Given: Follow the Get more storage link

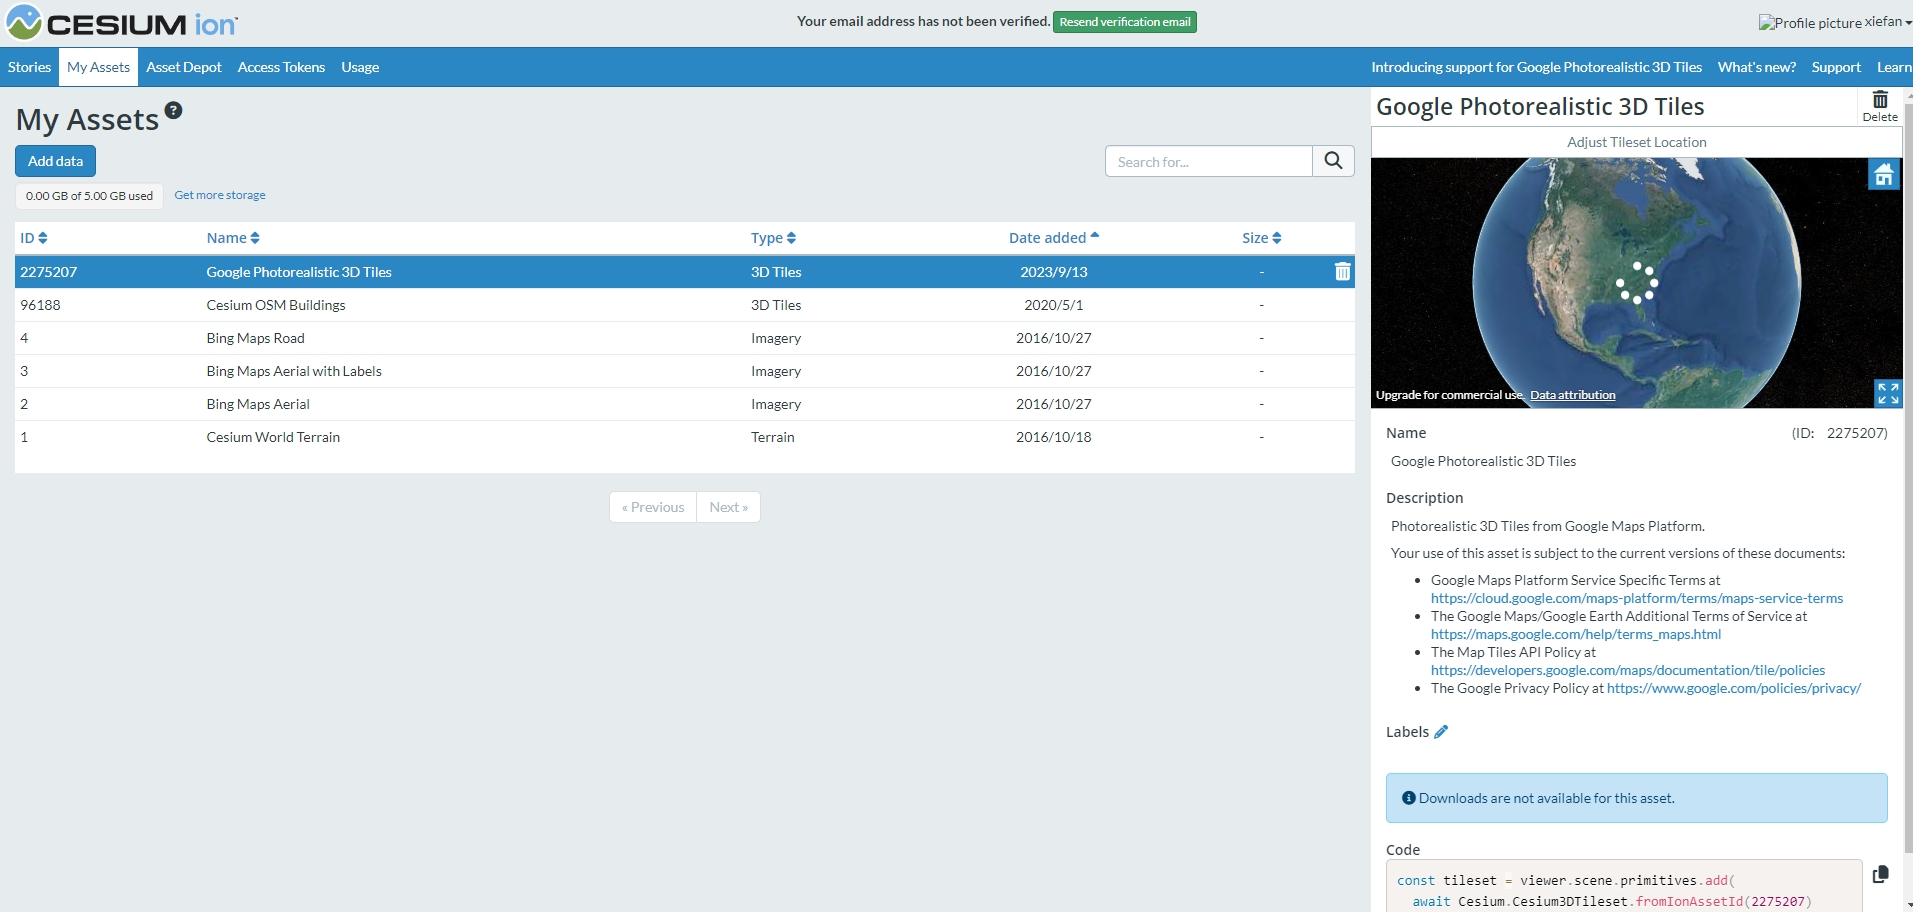Looking at the screenshot, I should (x=220, y=195).
